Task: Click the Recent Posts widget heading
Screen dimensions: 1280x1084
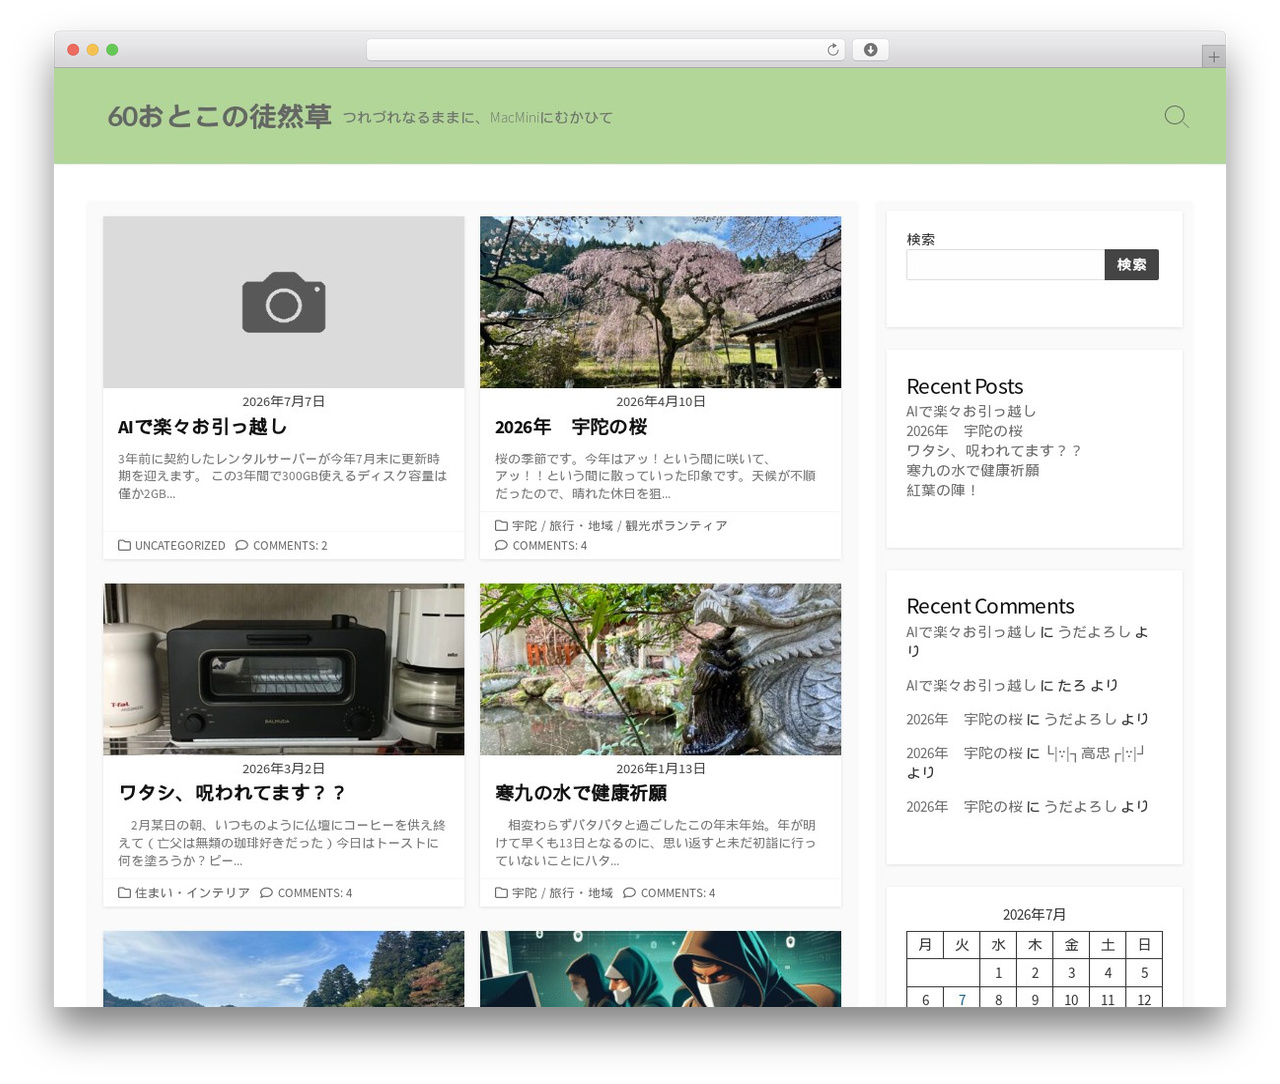Action: (965, 386)
